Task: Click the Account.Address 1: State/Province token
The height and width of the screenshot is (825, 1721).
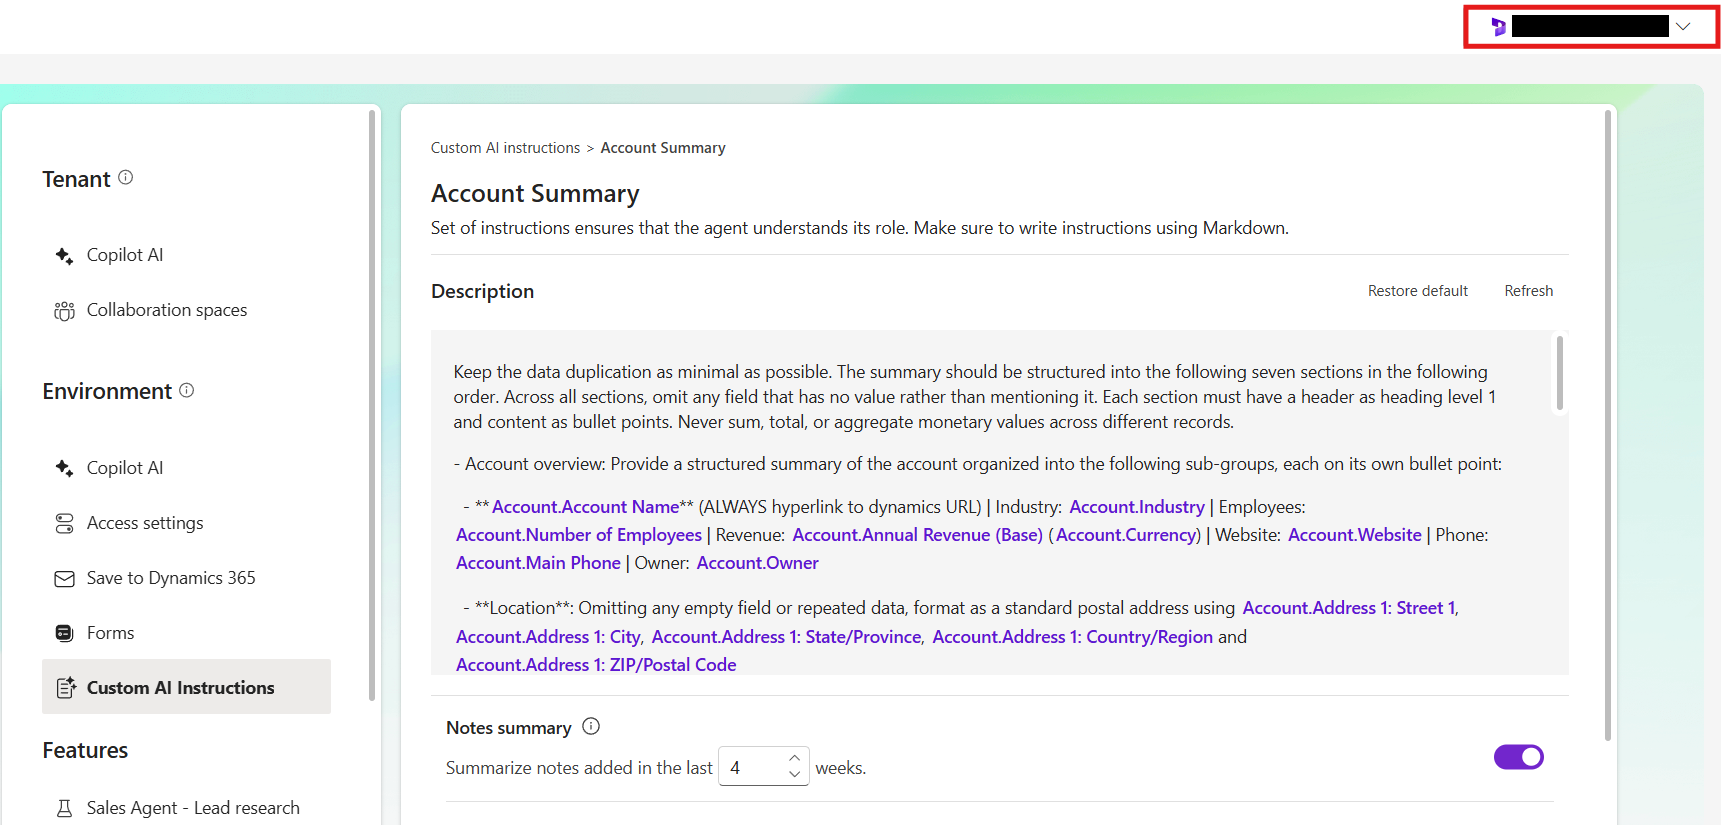Action: (x=786, y=637)
